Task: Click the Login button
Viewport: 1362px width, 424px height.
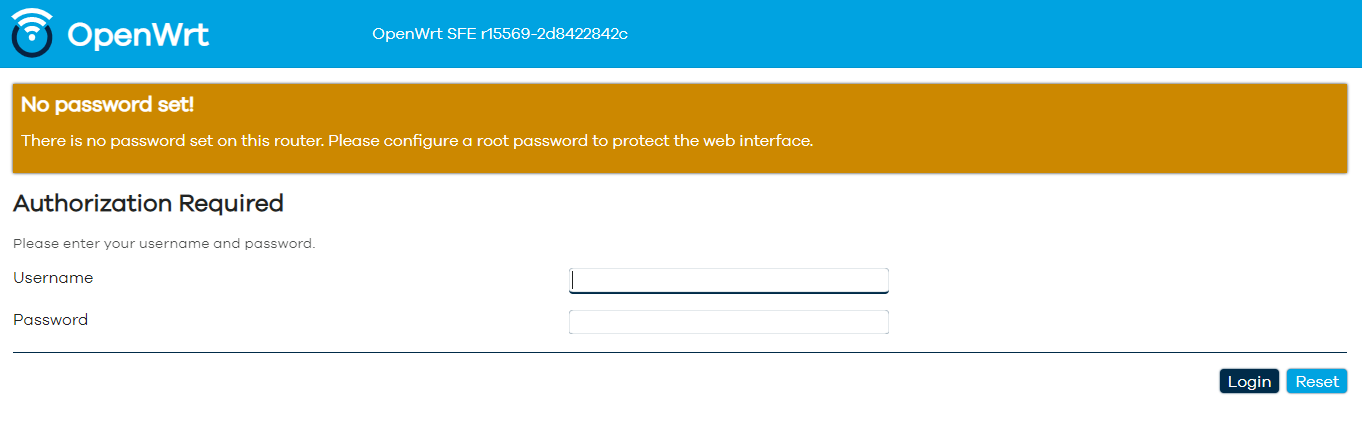Action: point(1249,381)
